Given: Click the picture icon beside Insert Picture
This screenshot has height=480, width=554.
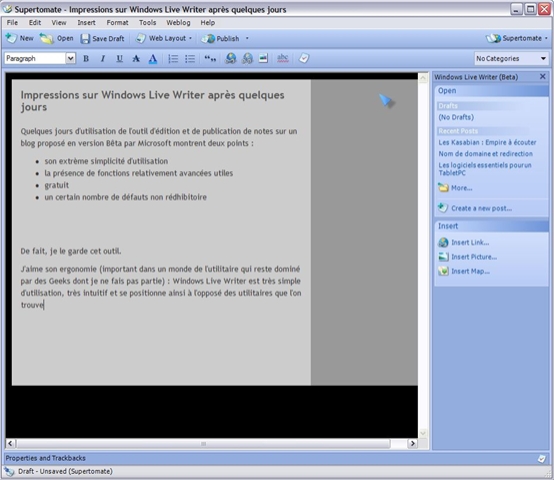Looking at the screenshot, I should click(443, 257).
